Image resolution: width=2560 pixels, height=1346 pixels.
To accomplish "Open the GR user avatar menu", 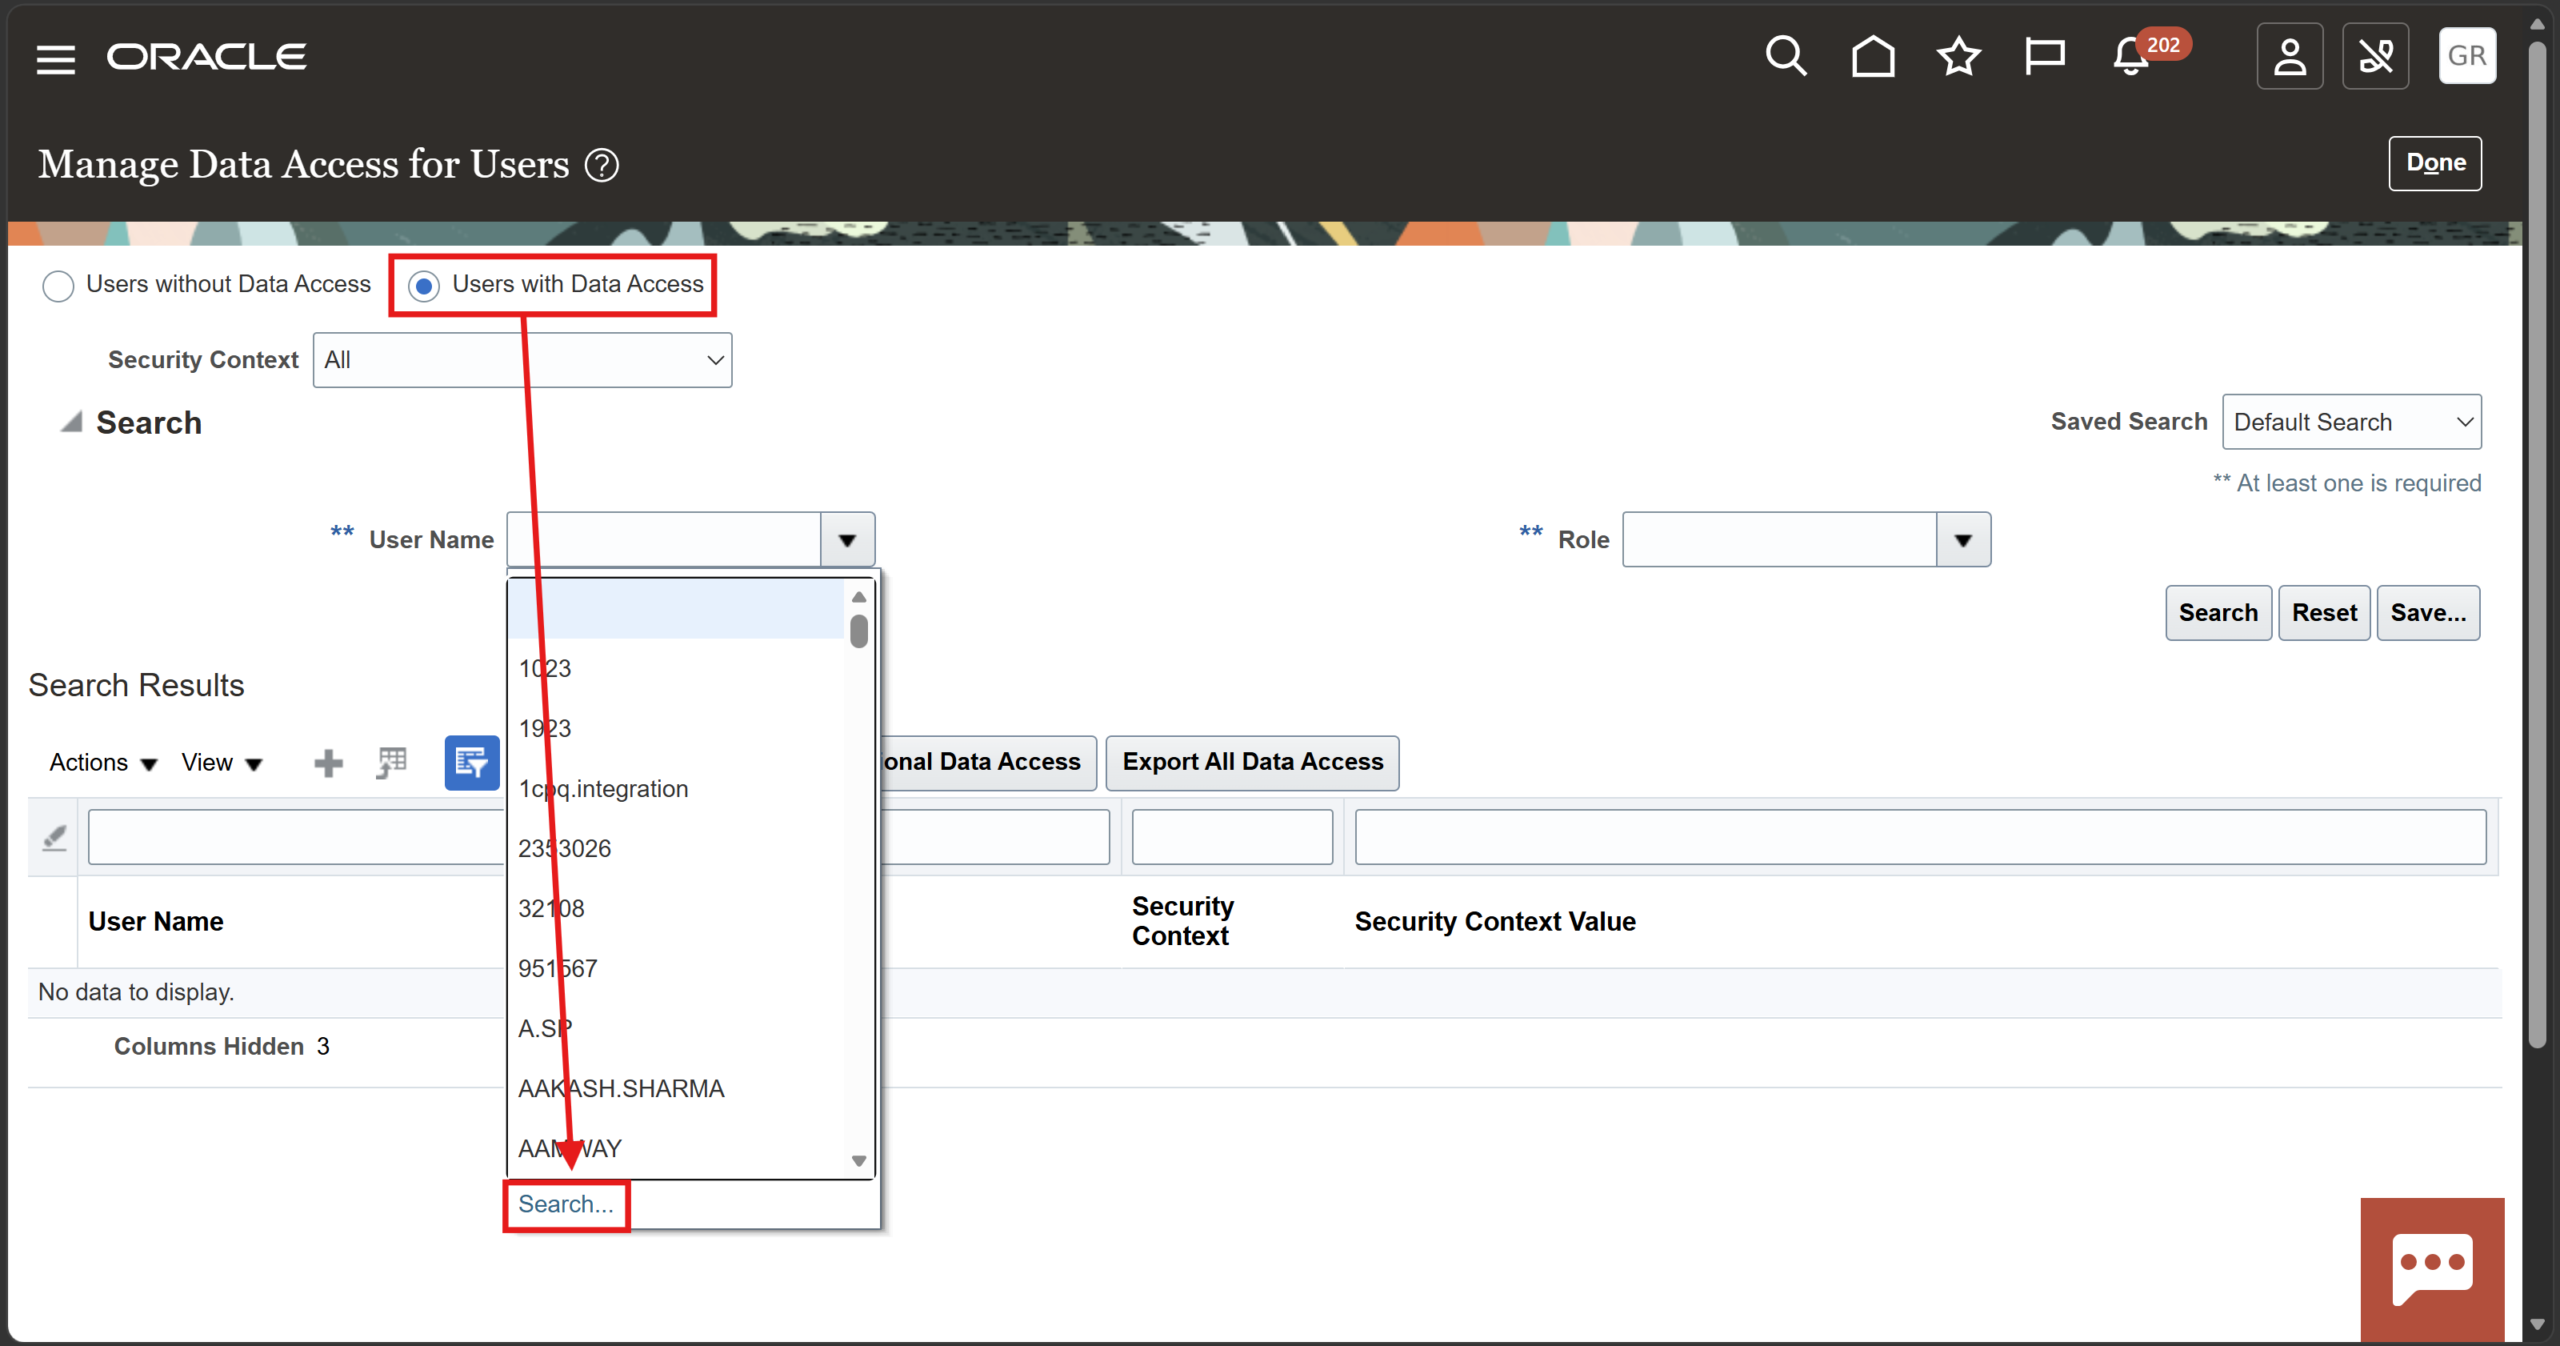I will point(2467,56).
